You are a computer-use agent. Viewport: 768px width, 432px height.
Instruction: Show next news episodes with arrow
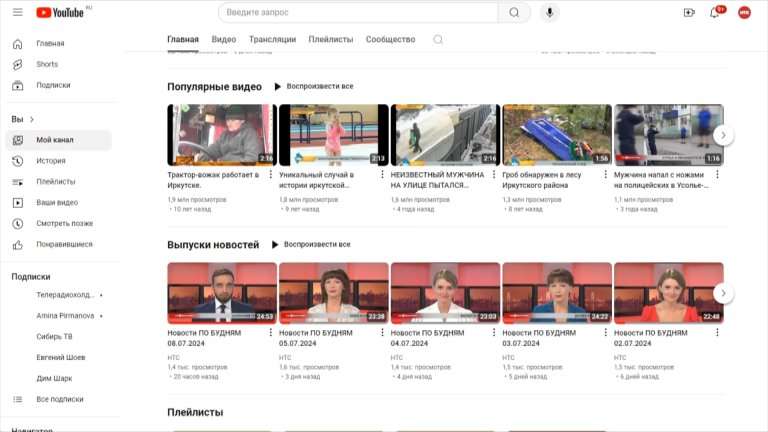click(723, 293)
